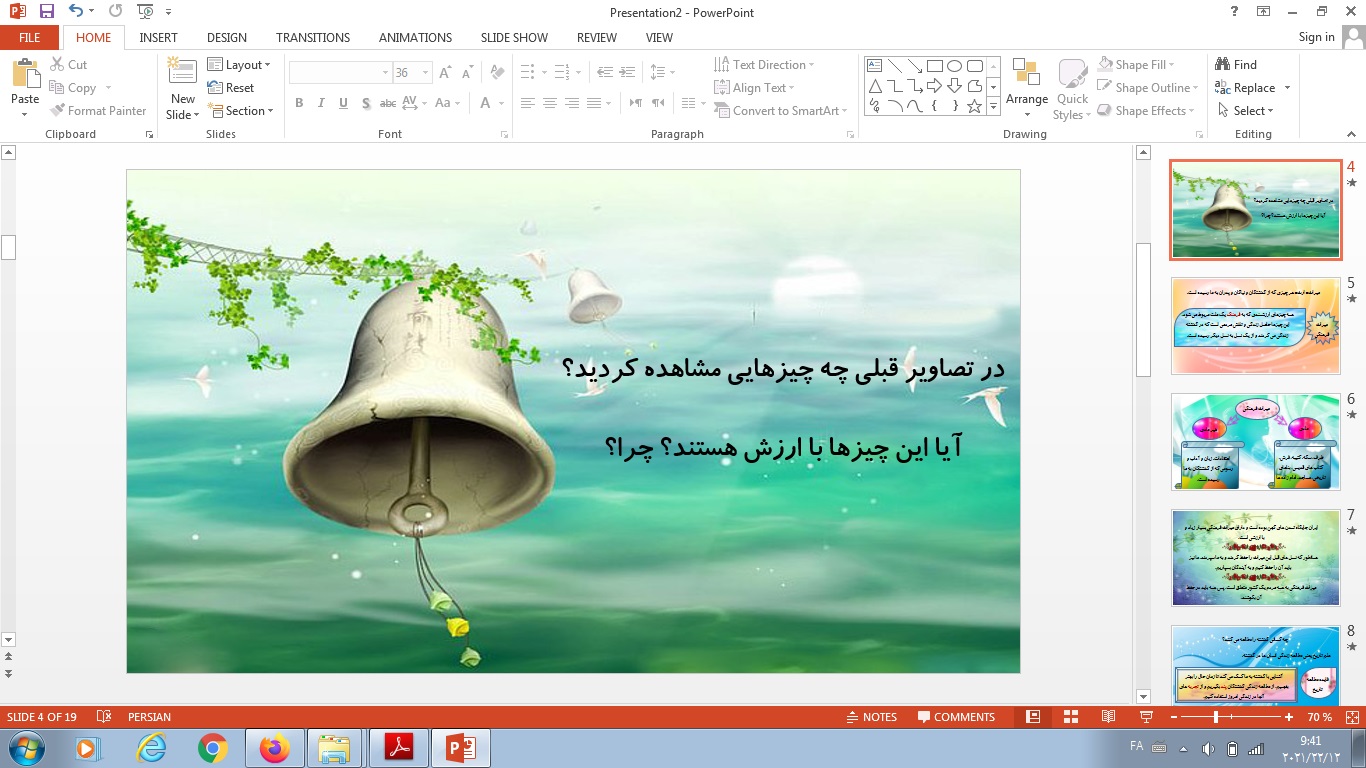
Task: Open the FILE menu tab
Action: point(30,38)
